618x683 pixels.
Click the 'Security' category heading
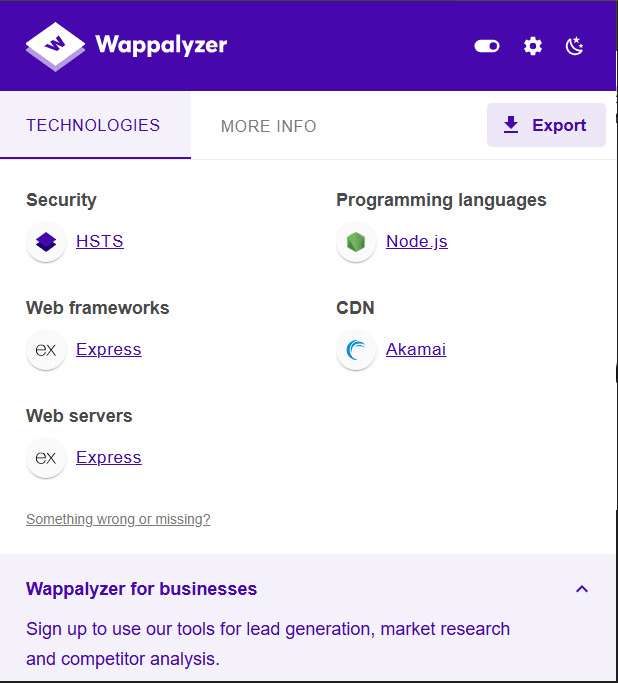click(61, 200)
